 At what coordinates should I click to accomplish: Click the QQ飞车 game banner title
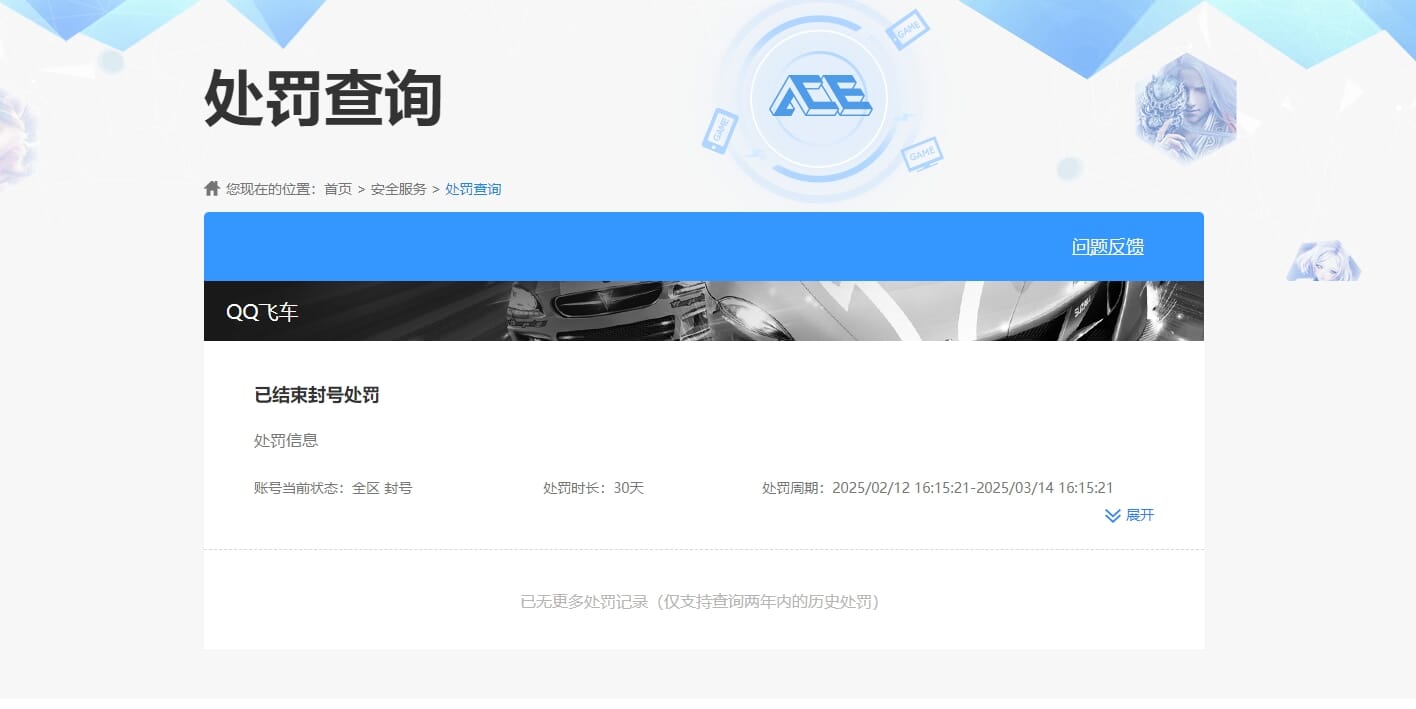click(262, 312)
